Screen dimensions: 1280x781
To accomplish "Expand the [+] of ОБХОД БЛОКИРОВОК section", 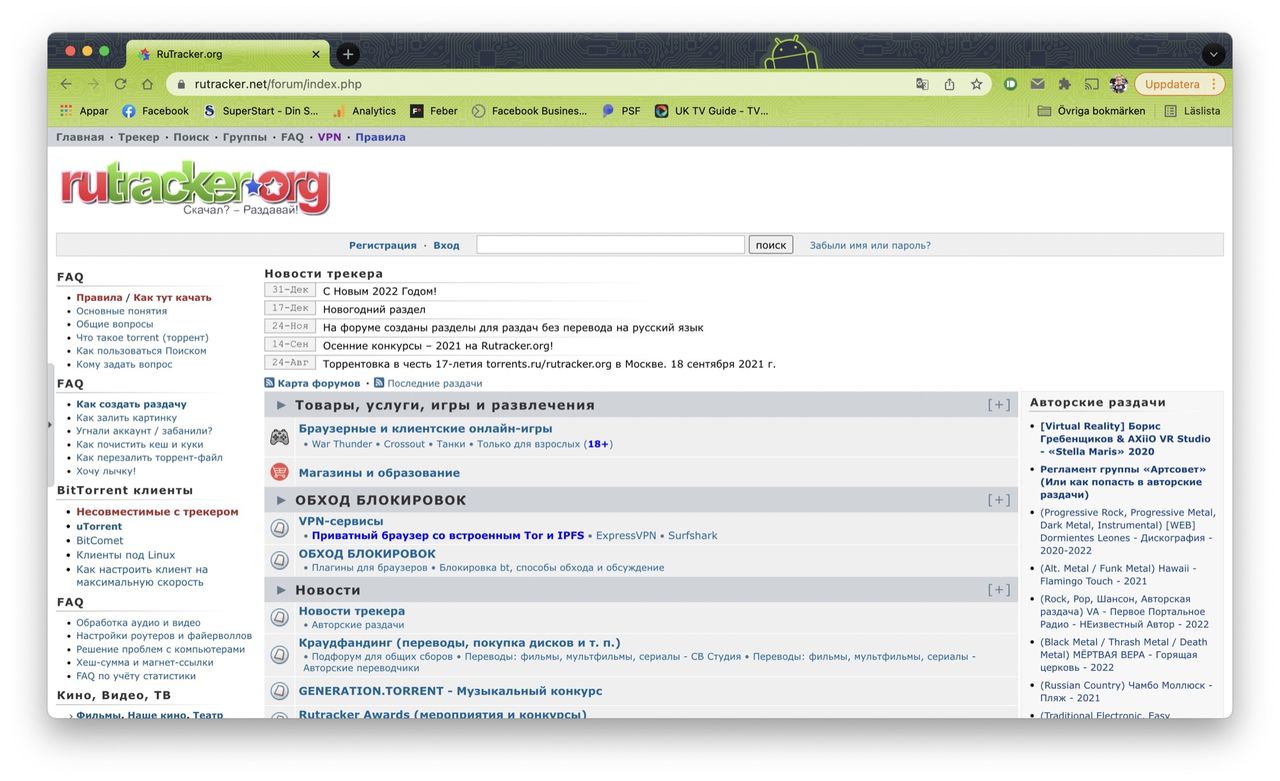I will (x=998, y=500).
